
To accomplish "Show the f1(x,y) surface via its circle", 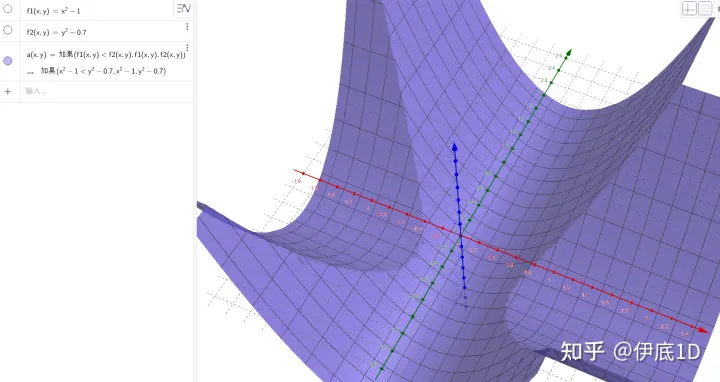I will click(x=8, y=9).
